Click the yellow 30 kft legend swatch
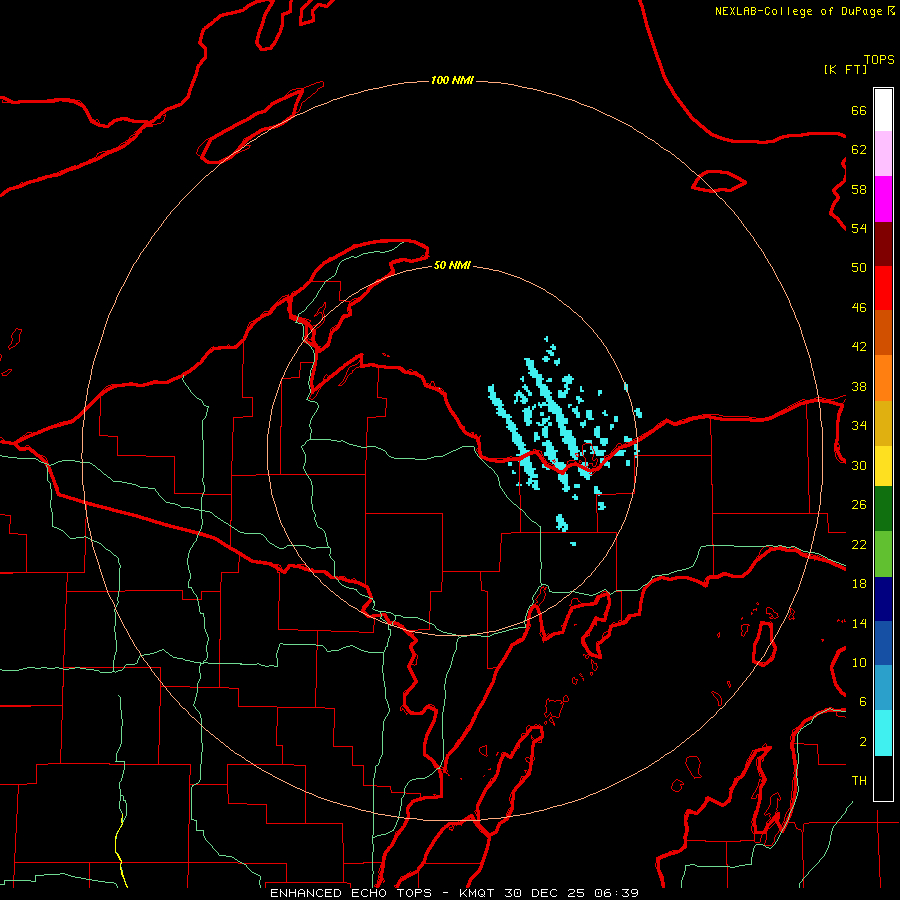Viewport: 900px width, 900px height. [x=883, y=466]
